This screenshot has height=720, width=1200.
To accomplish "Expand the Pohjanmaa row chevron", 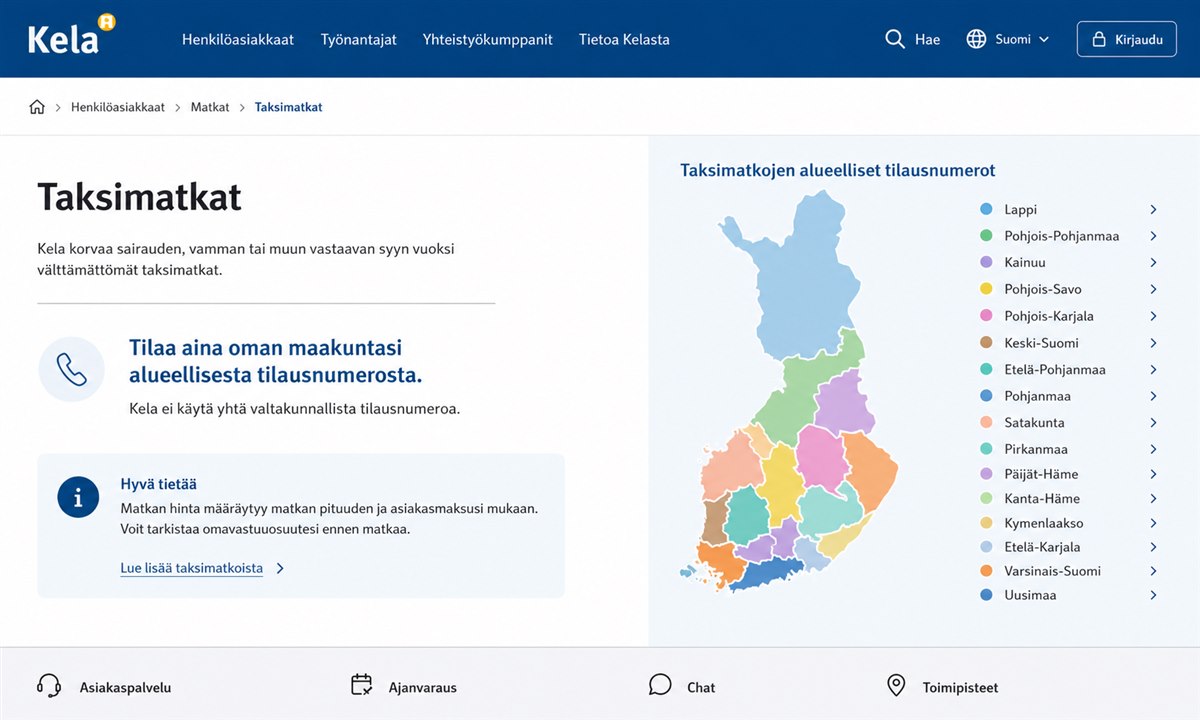I will pyautogui.click(x=1153, y=396).
